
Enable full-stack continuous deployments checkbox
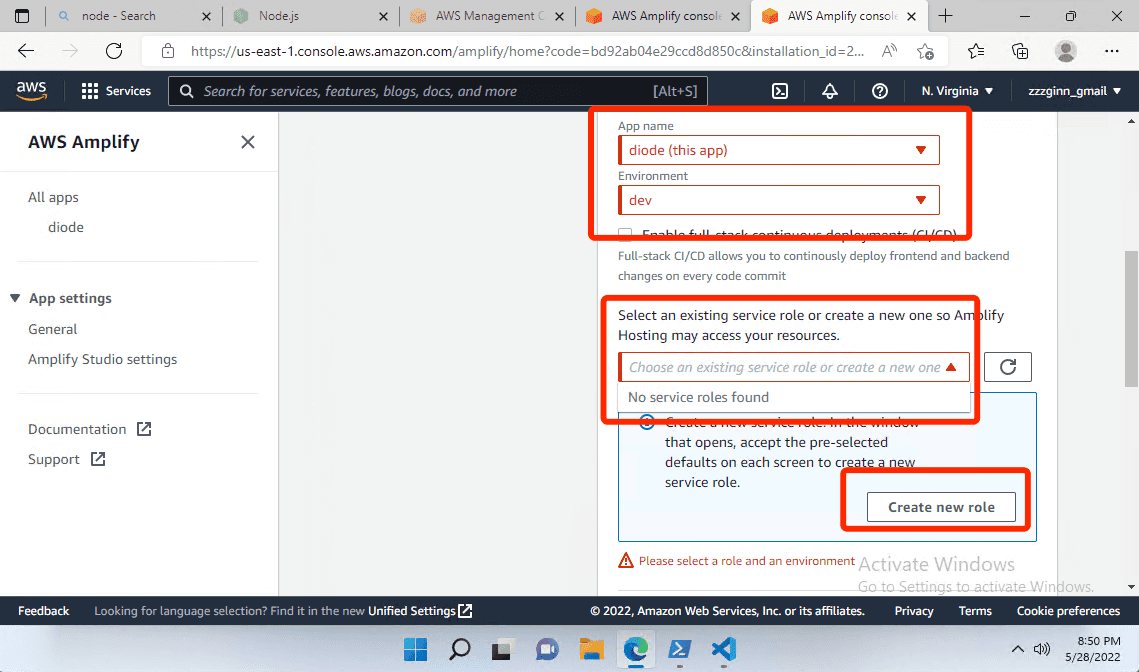pos(625,235)
